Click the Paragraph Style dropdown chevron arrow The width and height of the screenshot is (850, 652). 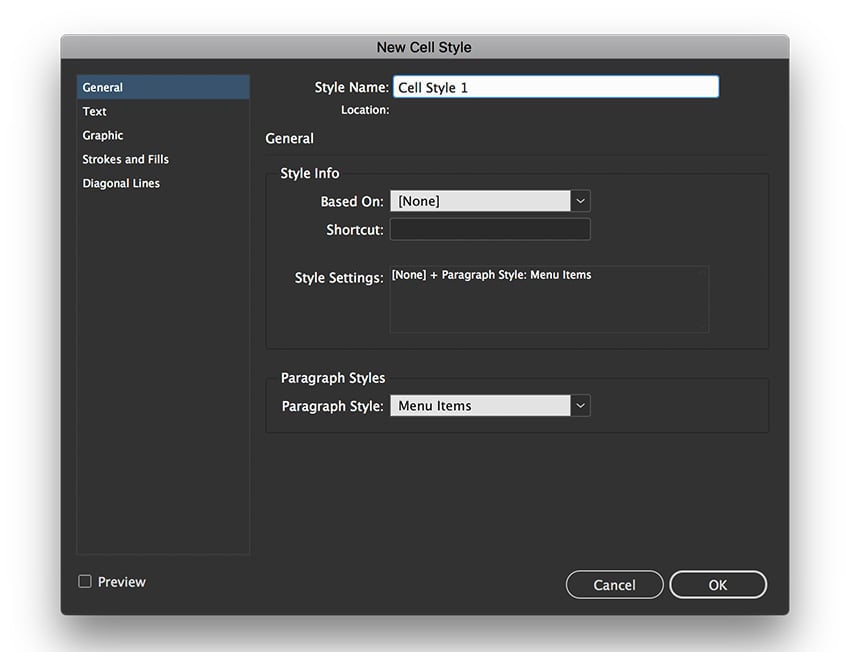coord(580,405)
